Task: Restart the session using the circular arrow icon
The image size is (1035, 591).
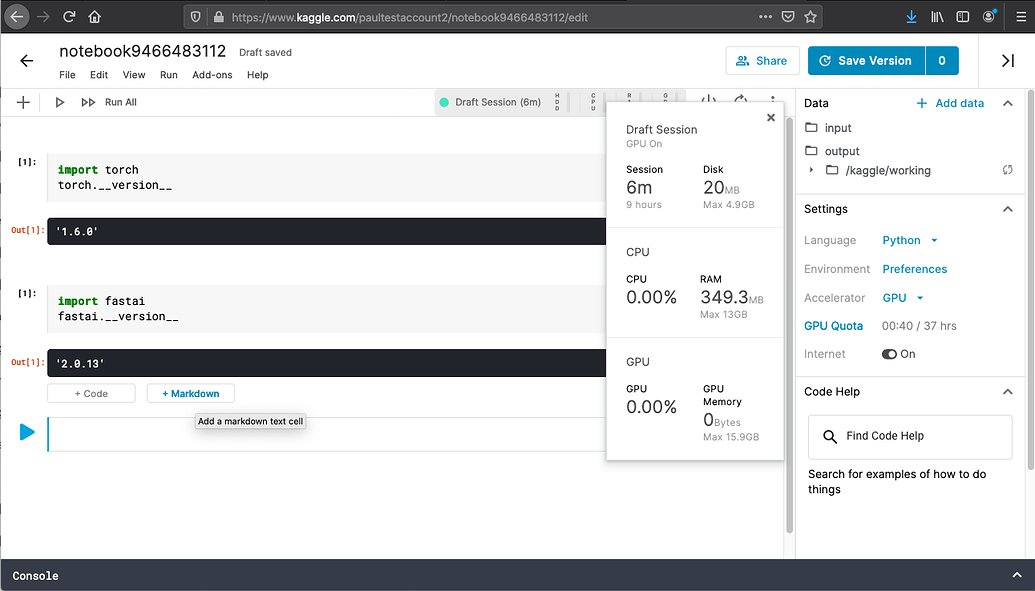Action: 740,100
